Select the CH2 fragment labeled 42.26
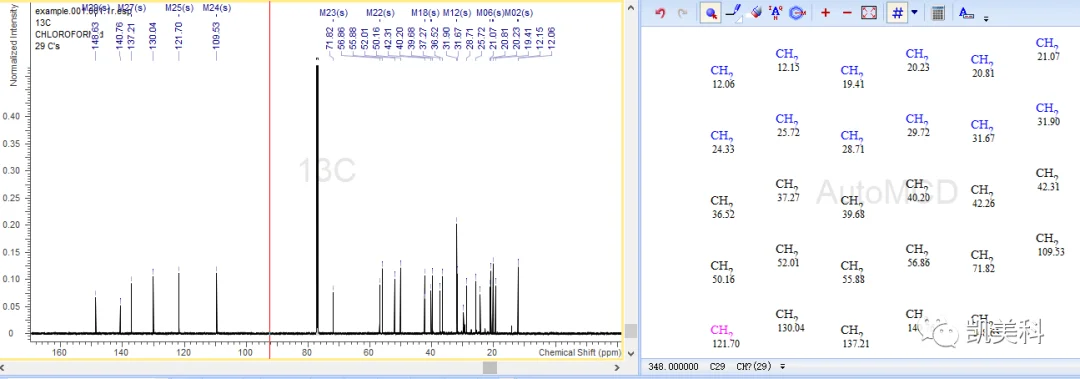The width and height of the screenshot is (1080, 379). (x=983, y=196)
